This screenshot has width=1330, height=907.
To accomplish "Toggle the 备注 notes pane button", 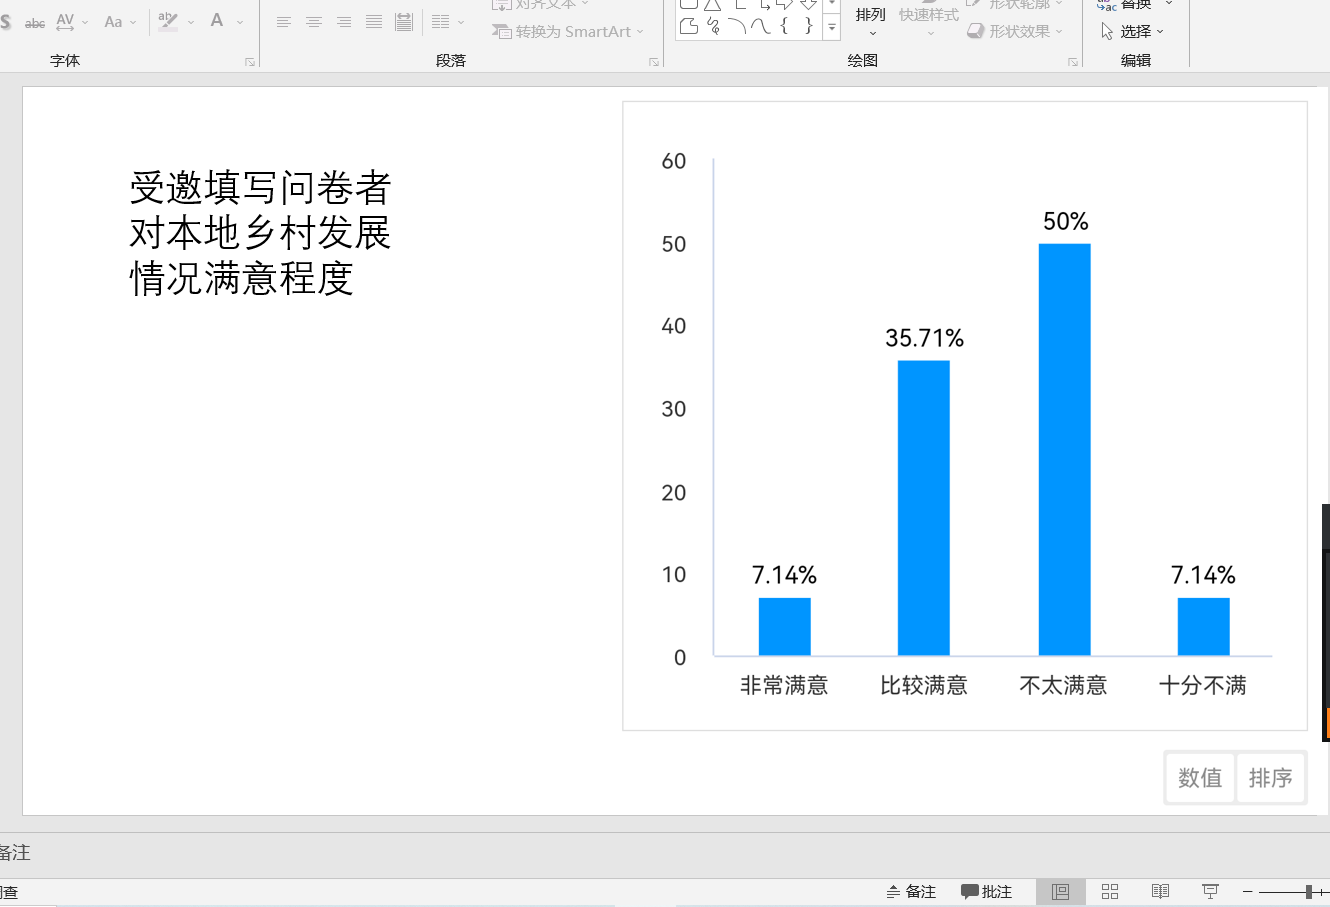I will 911,891.
